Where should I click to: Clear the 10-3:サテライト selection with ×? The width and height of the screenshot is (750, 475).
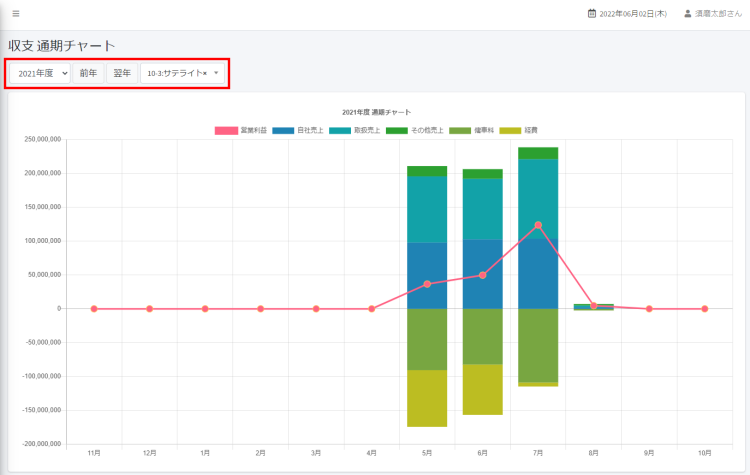[x=205, y=74]
